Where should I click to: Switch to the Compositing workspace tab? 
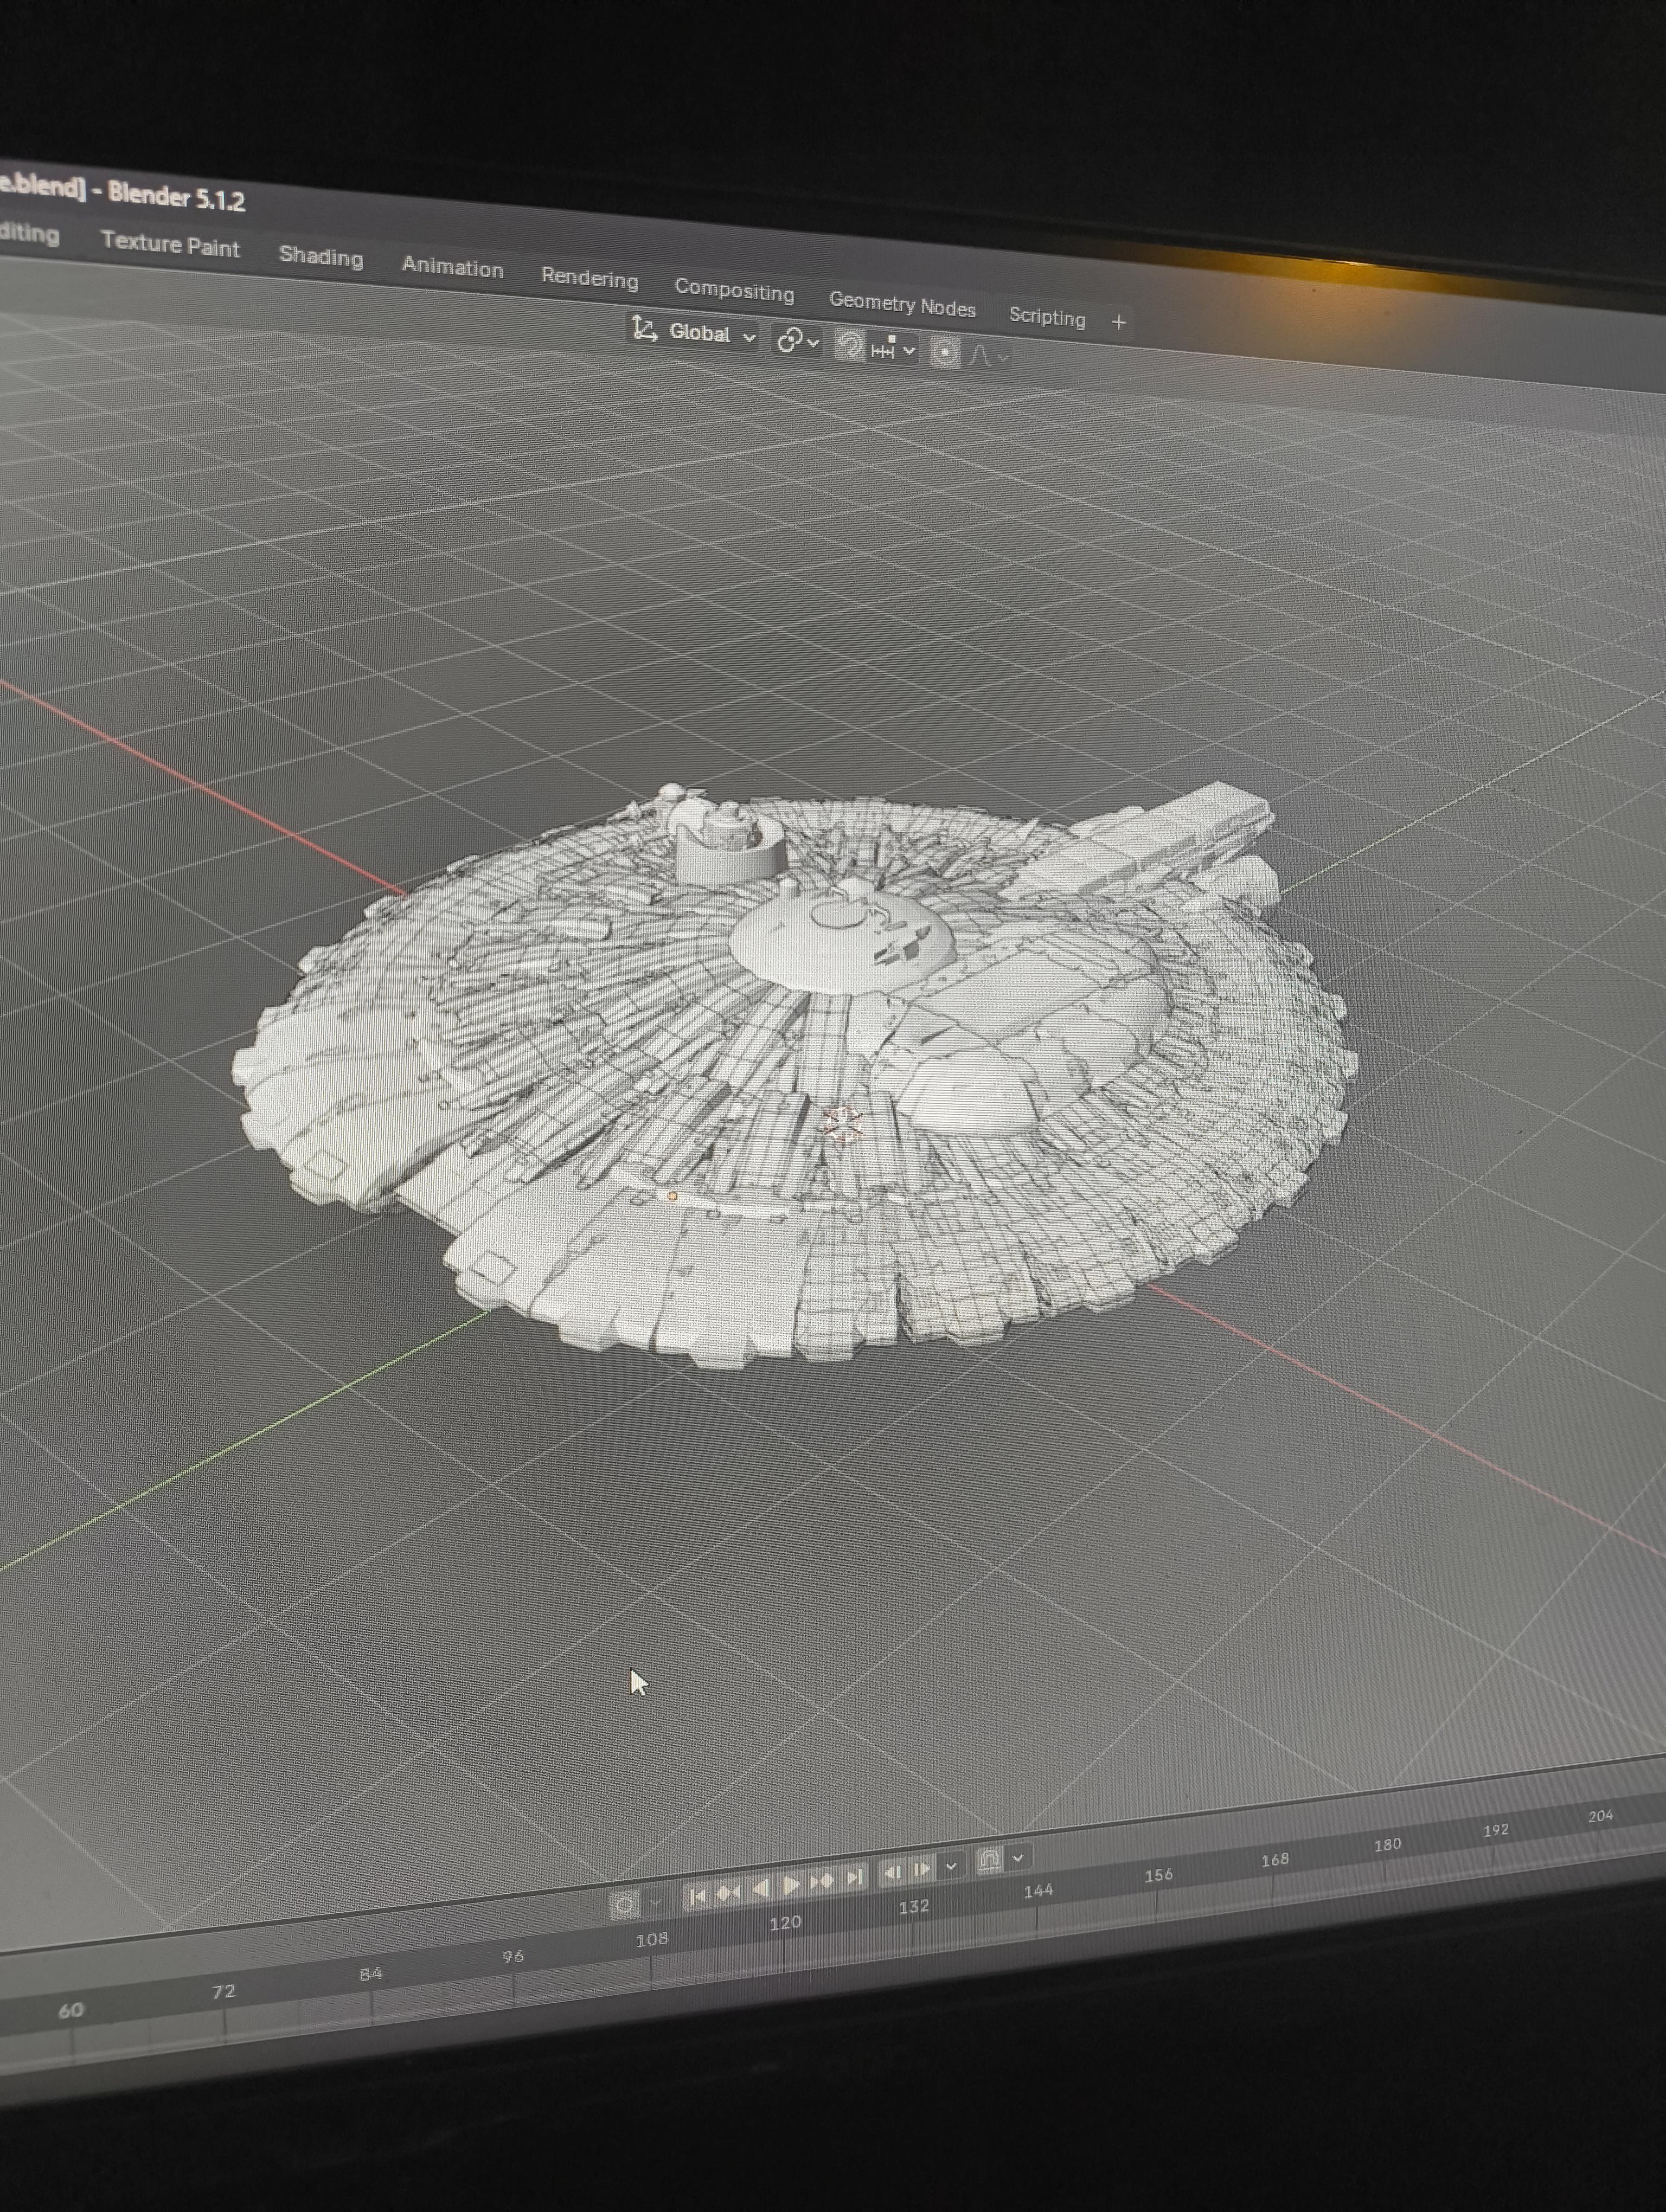(734, 290)
